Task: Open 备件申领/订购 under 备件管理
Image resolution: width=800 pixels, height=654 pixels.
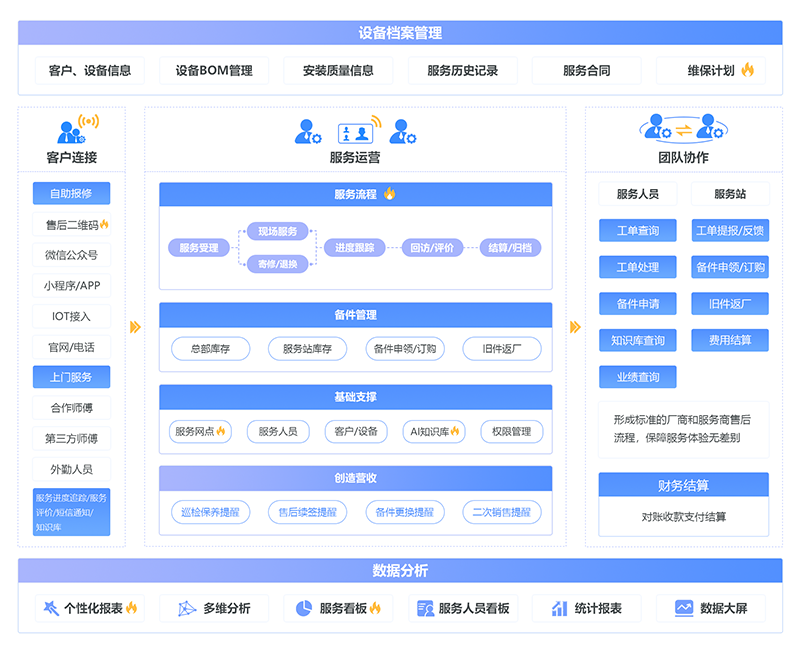Action: [x=405, y=349]
